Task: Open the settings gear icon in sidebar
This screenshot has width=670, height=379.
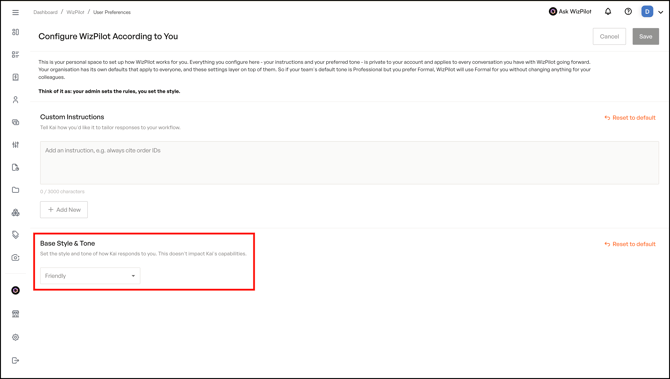Action: 15,337
